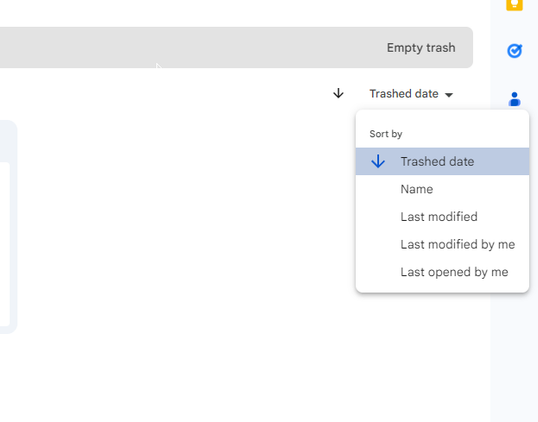Open the Contacts side panel icon
Image resolution: width=538 pixels, height=422 pixels.
point(514,99)
